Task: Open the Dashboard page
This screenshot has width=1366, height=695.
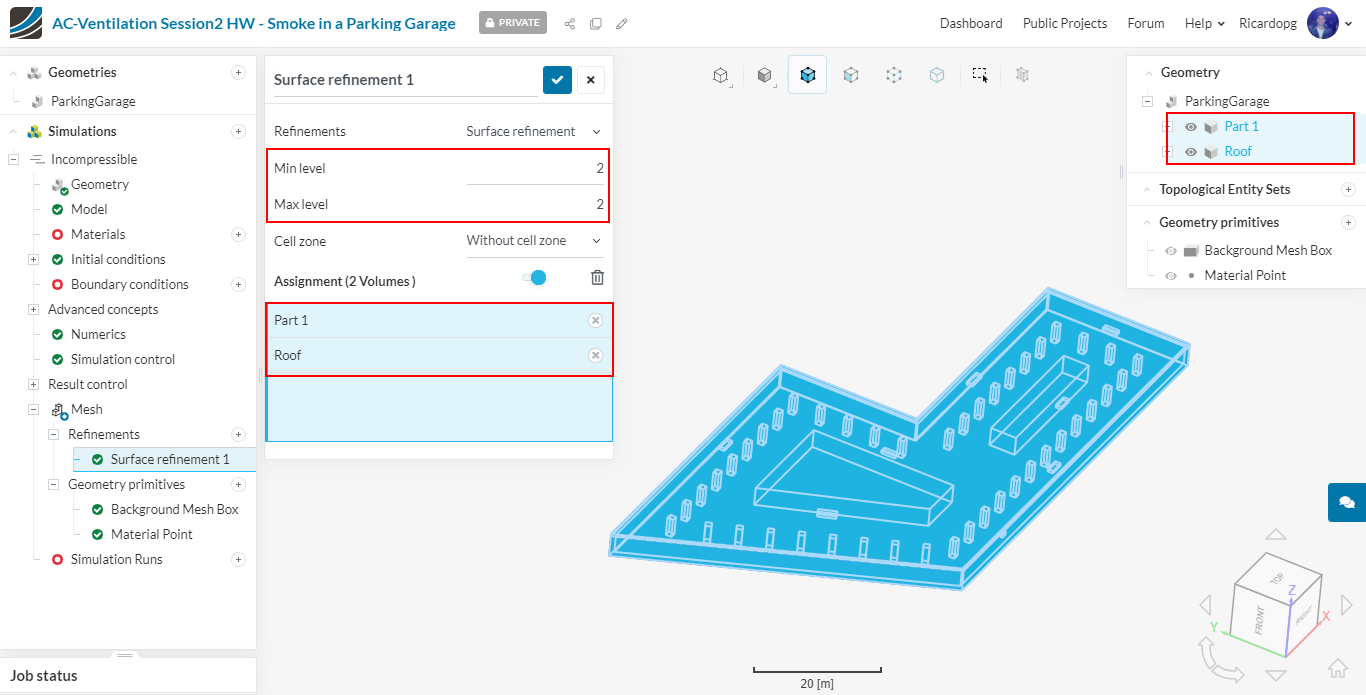Action: pyautogui.click(x=971, y=23)
